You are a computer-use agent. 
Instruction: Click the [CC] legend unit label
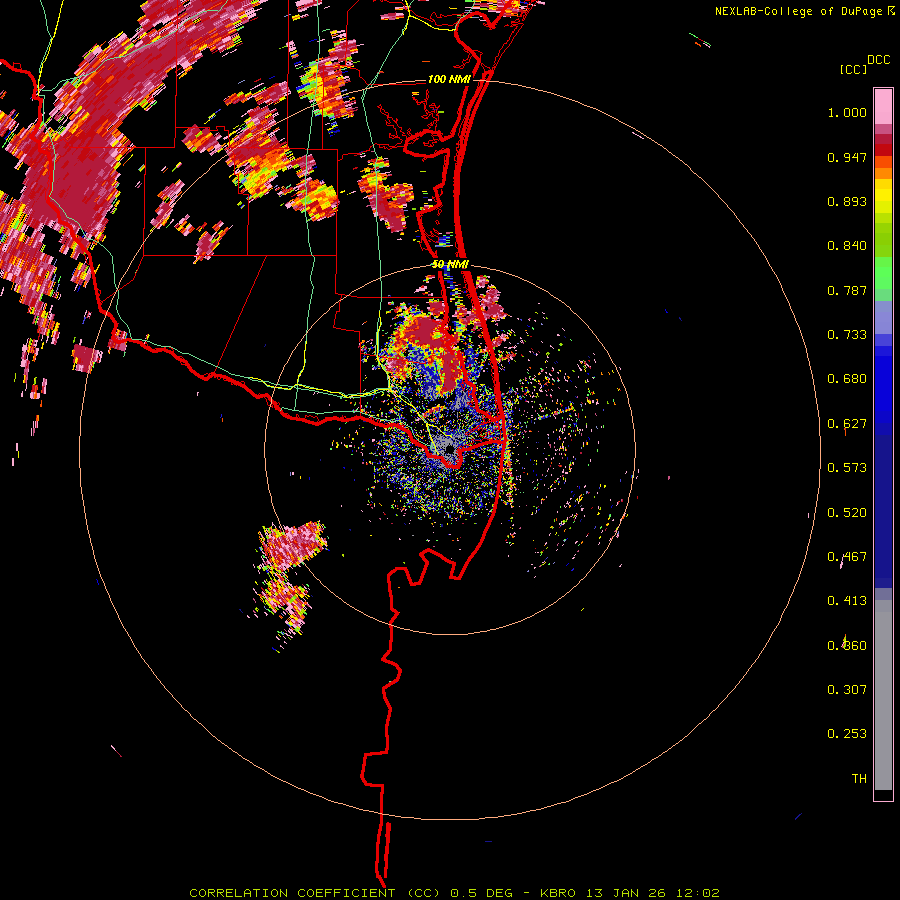coord(853,69)
